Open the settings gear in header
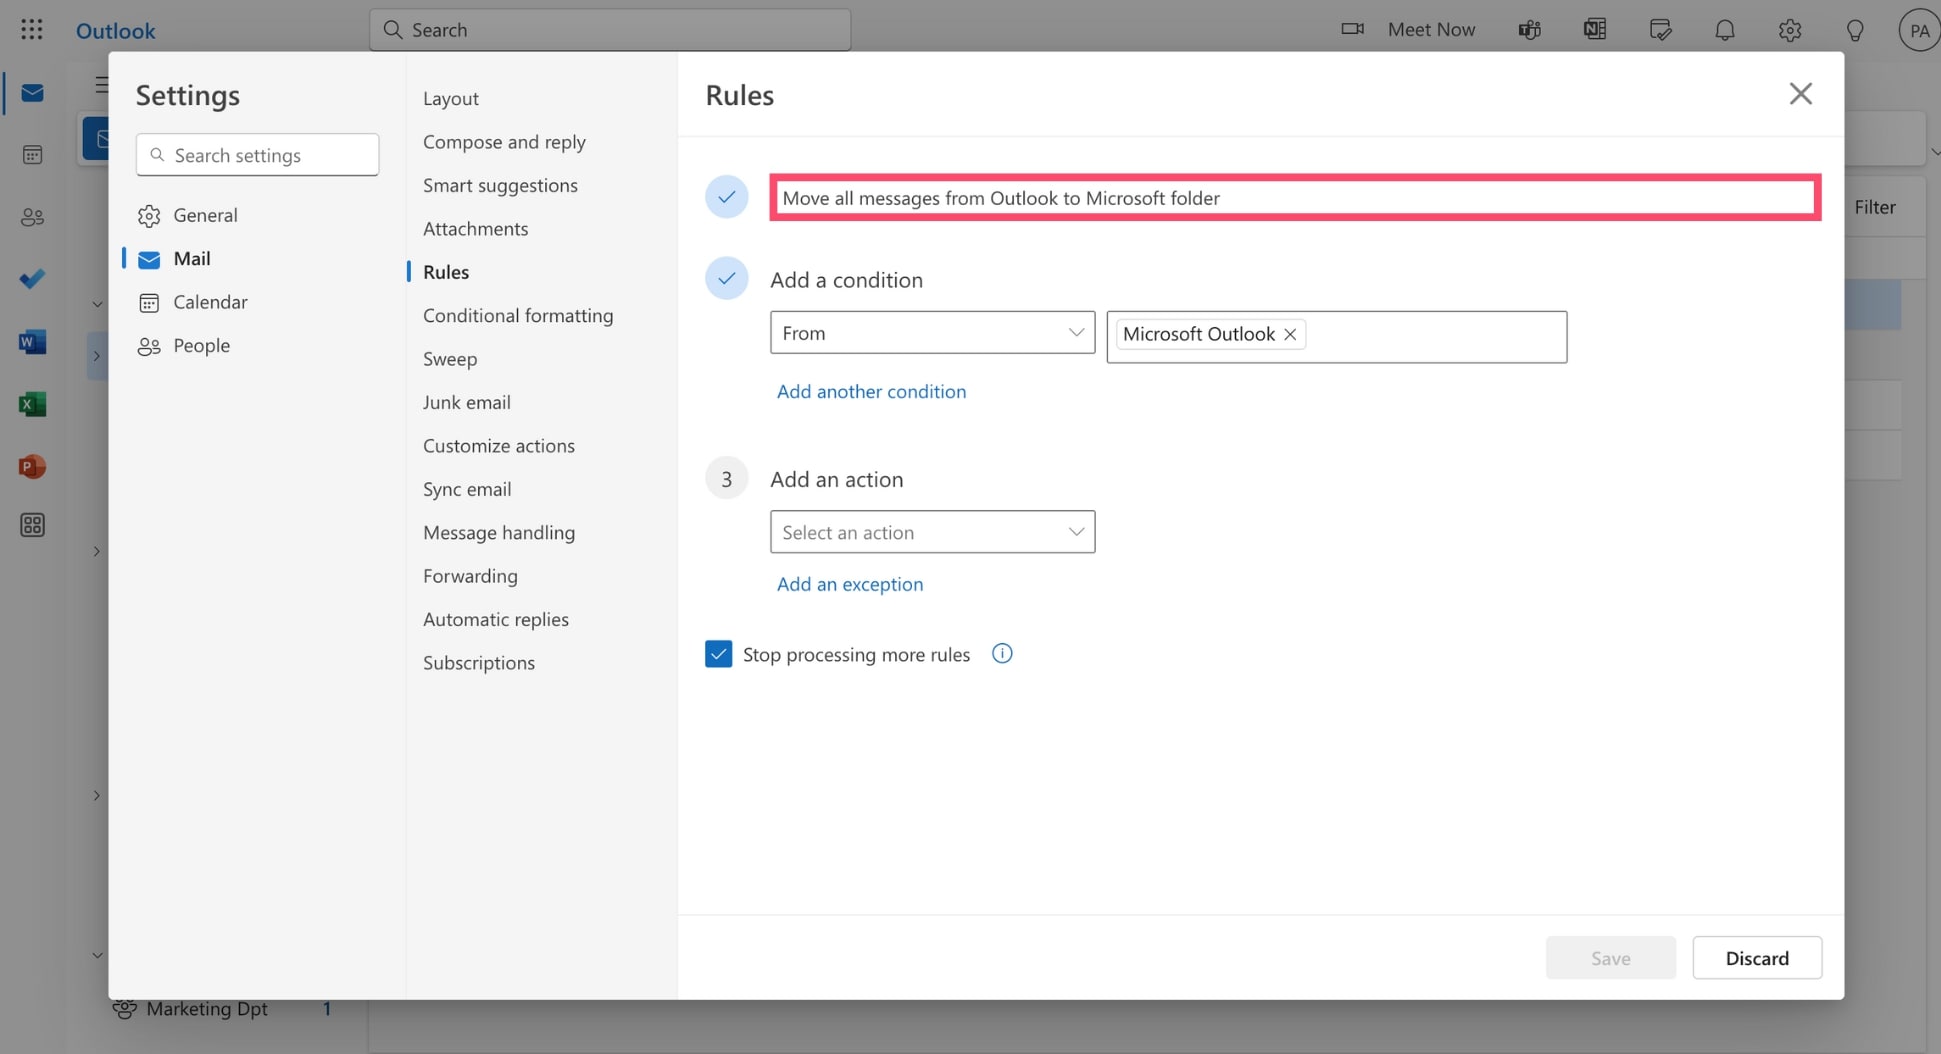This screenshot has width=1941, height=1054. [x=1790, y=30]
